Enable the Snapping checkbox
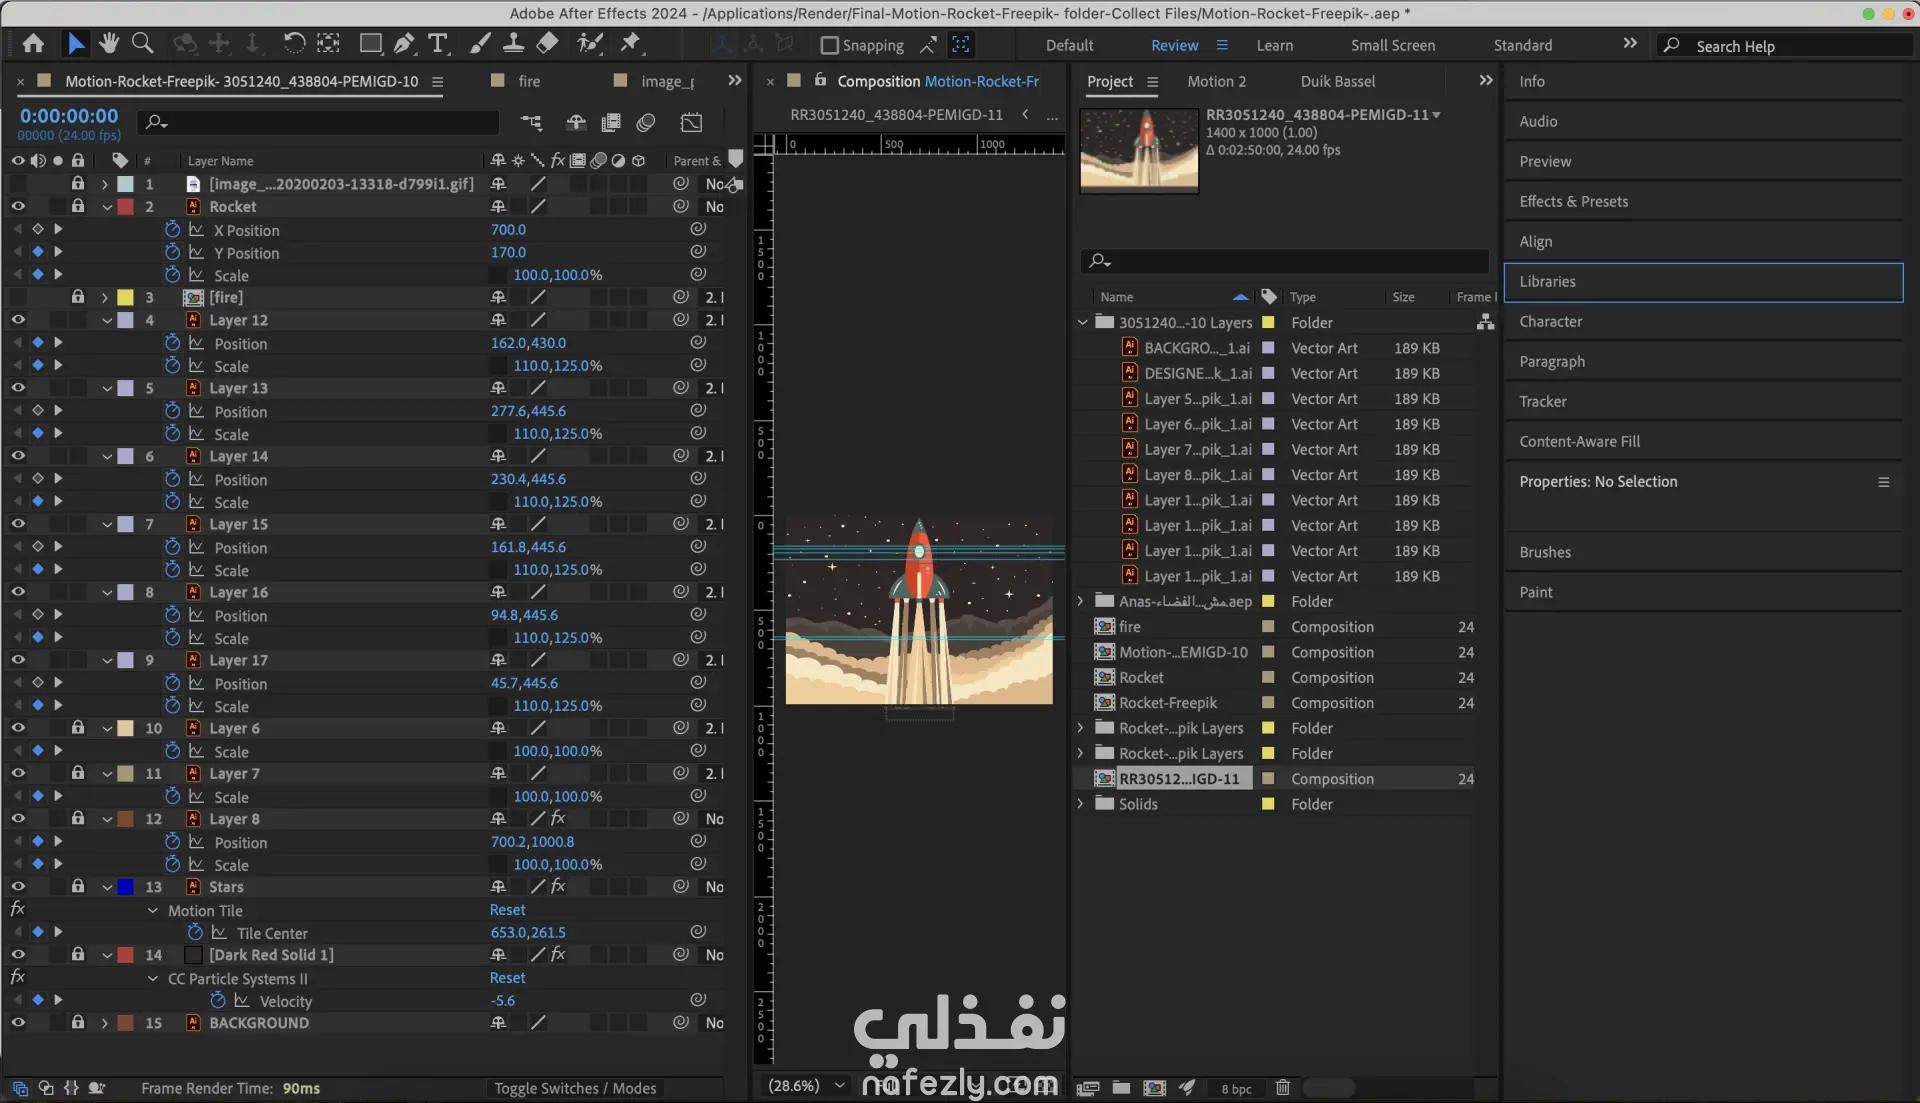This screenshot has height=1103, width=1920. pyautogui.click(x=829, y=45)
